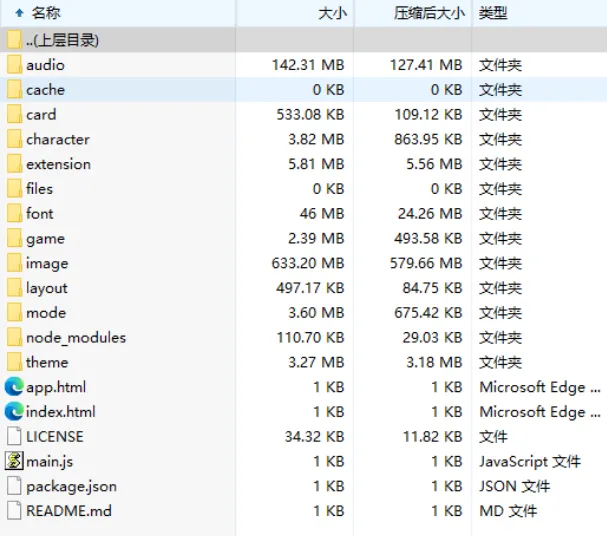
Task: Select the card folder icon
Action: point(14,114)
